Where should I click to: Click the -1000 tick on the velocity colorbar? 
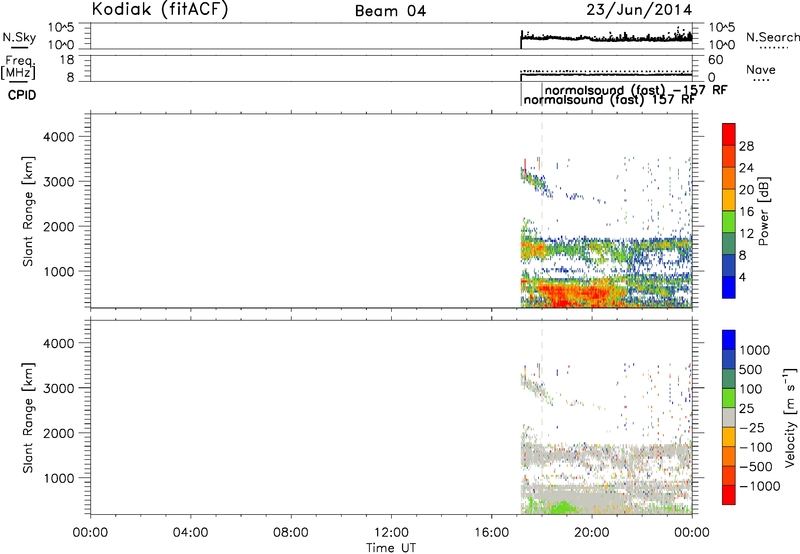pos(759,486)
